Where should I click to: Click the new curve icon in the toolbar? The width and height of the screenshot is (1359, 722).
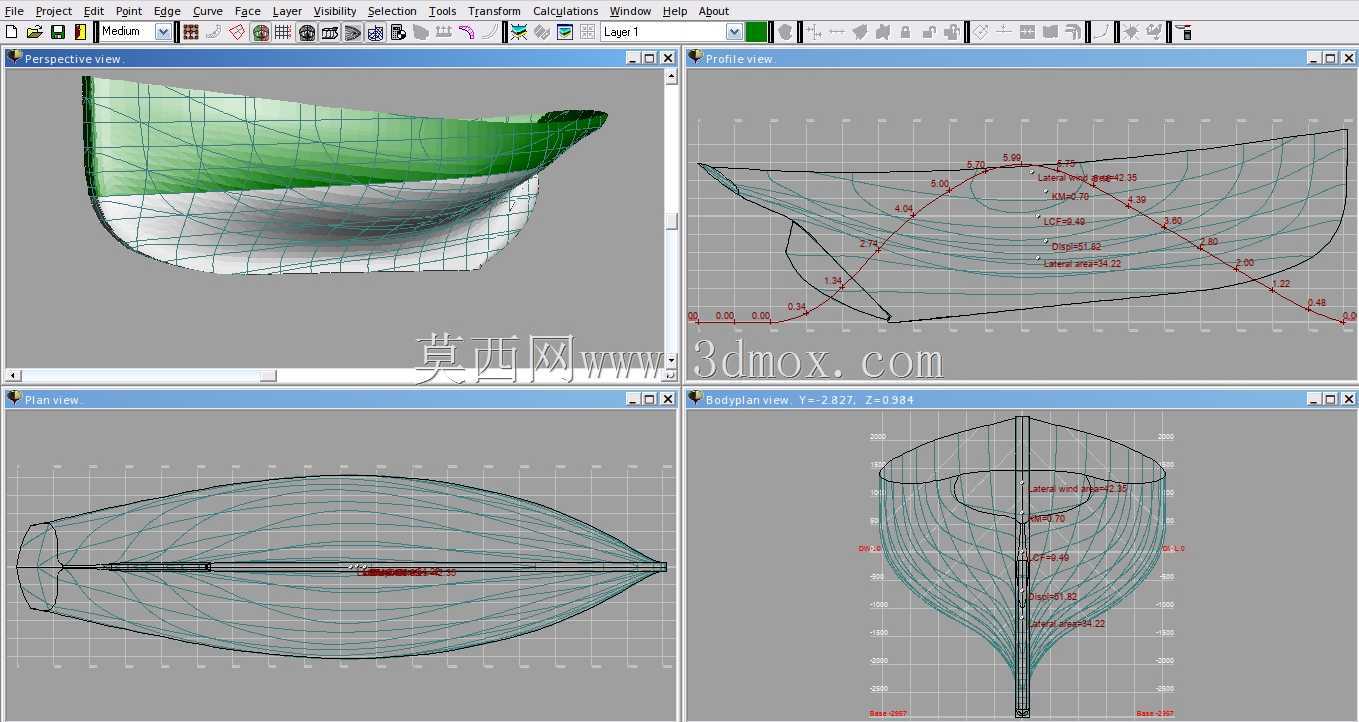tap(1101, 32)
